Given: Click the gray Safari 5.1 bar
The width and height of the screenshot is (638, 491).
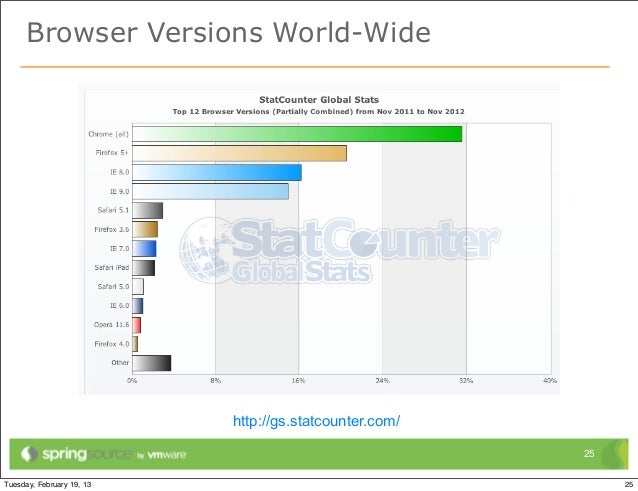Looking at the screenshot, I should [x=147, y=211].
